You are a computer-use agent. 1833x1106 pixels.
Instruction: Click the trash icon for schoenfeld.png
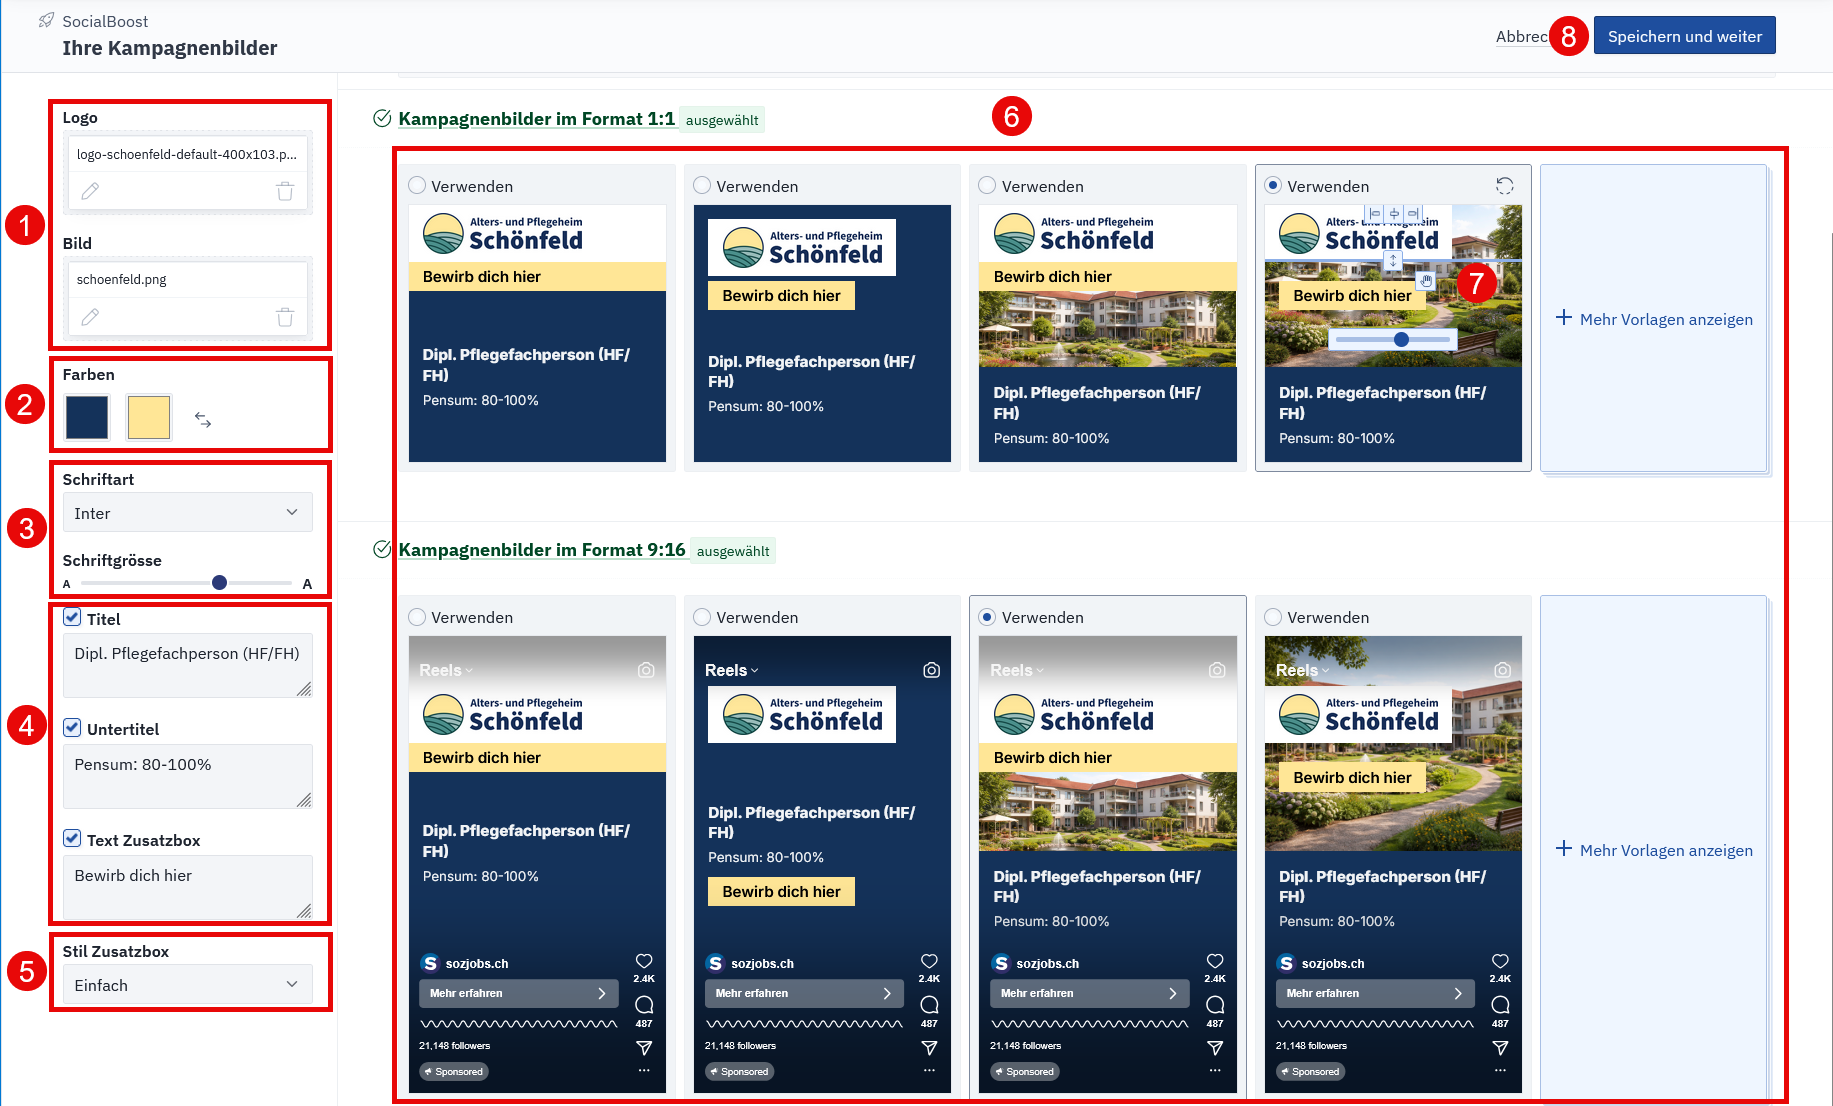click(x=285, y=317)
